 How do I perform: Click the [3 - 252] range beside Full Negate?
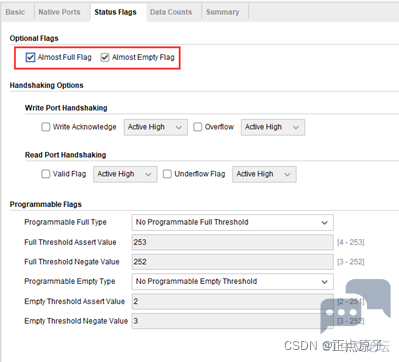tap(351, 262)
